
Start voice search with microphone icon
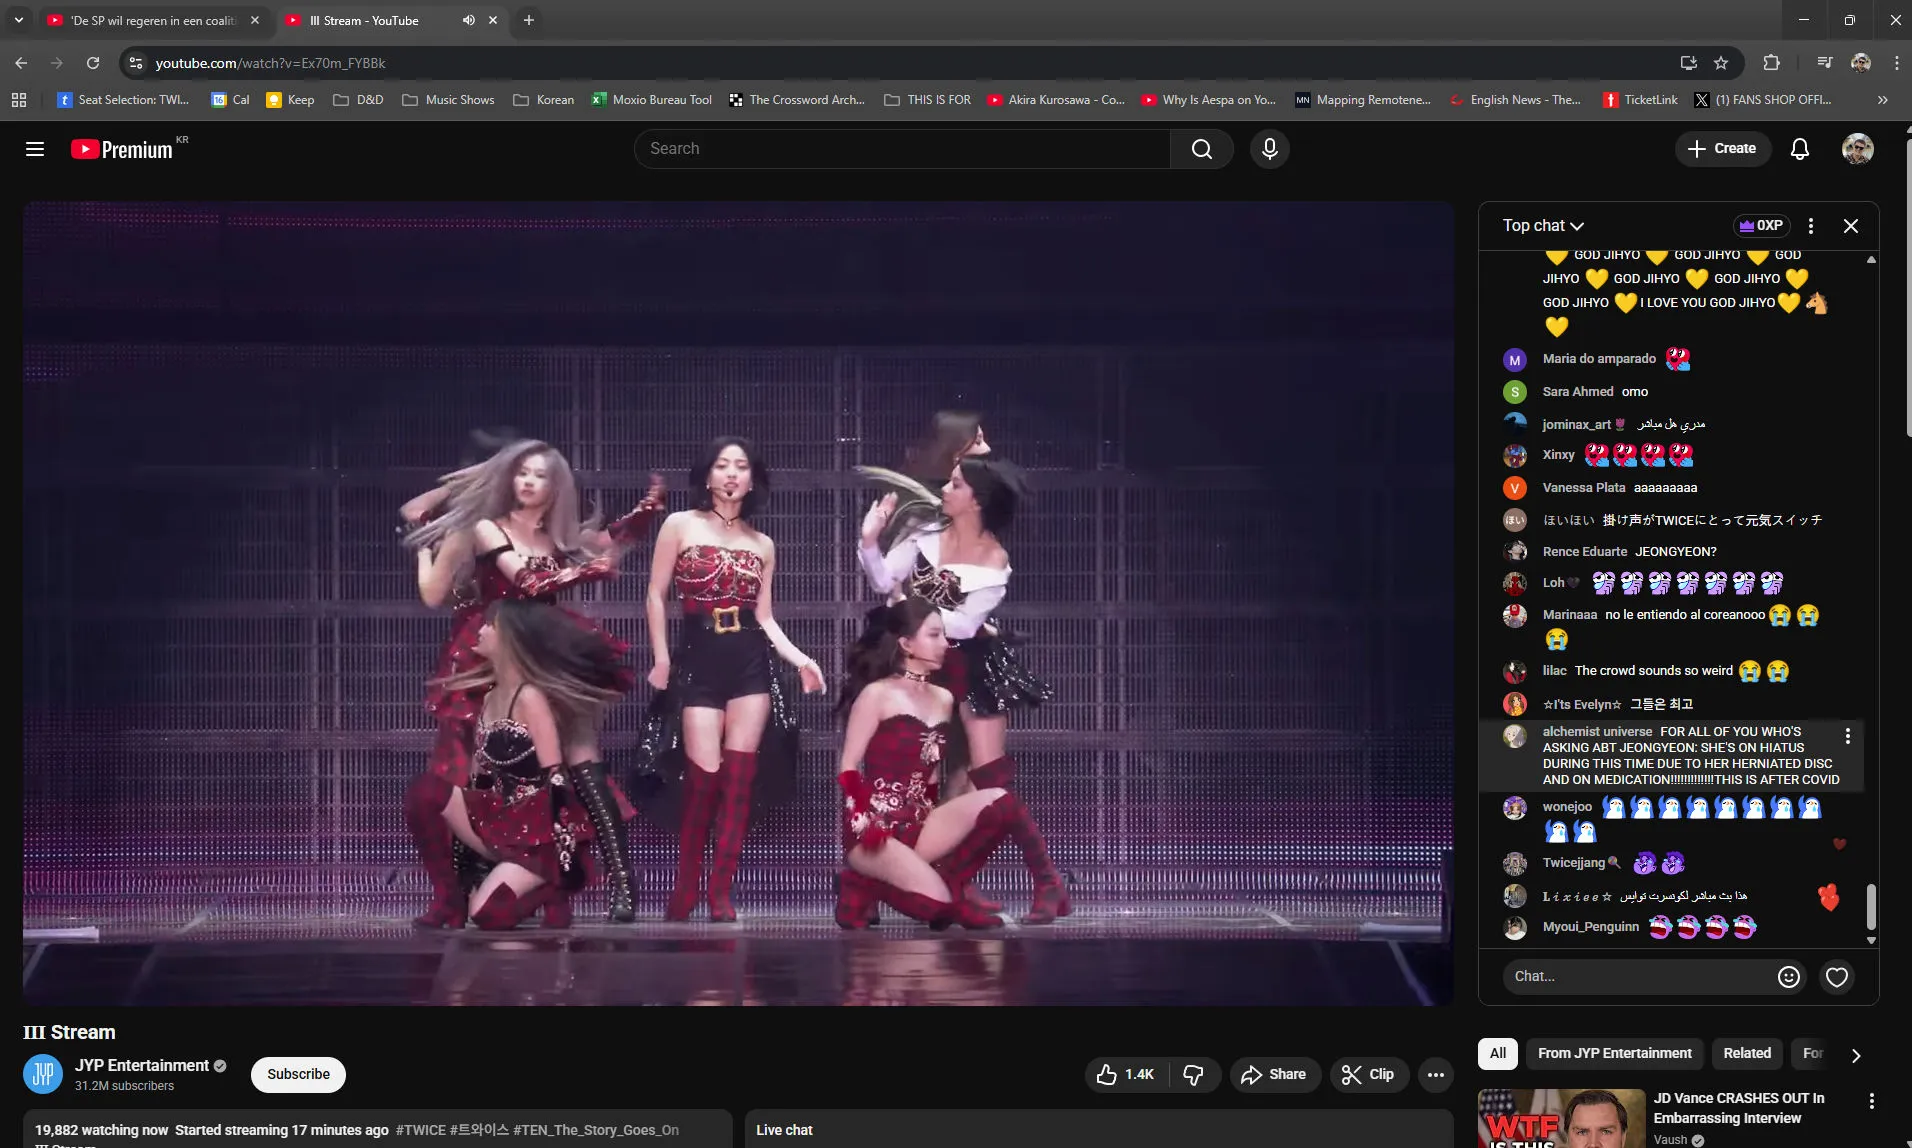pos(1270,149)
